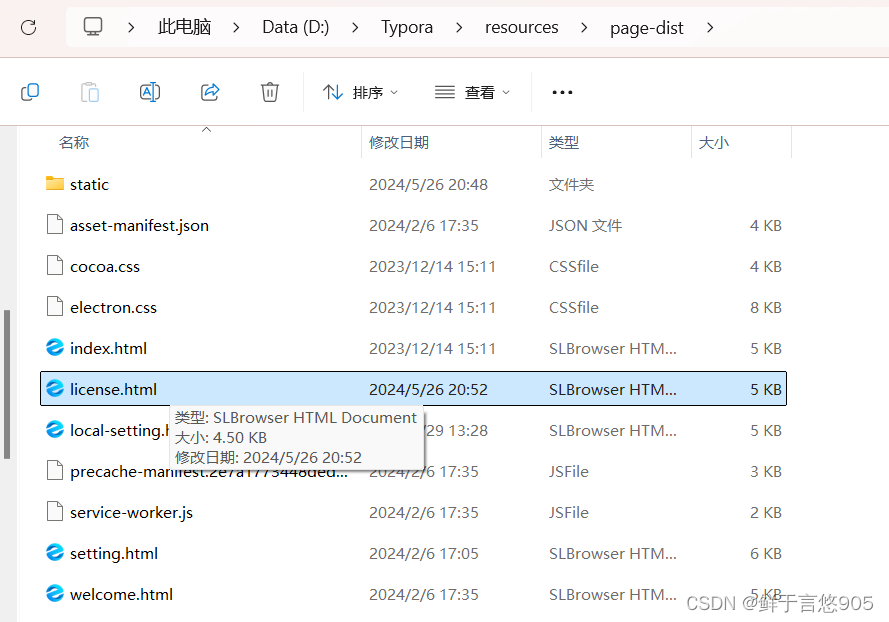Click page-dist in the breadcrumb path
The image size is (889, 622).
pyautogui.click(x=647, y=28)
